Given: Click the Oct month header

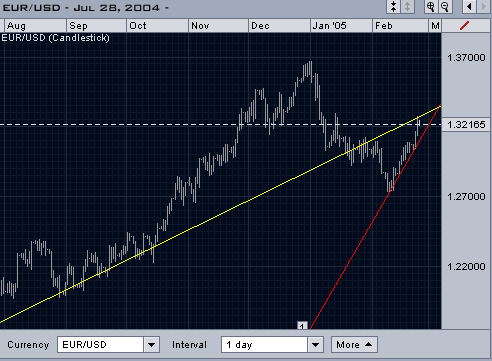Looking at the screenshot, I should point(157,26).
